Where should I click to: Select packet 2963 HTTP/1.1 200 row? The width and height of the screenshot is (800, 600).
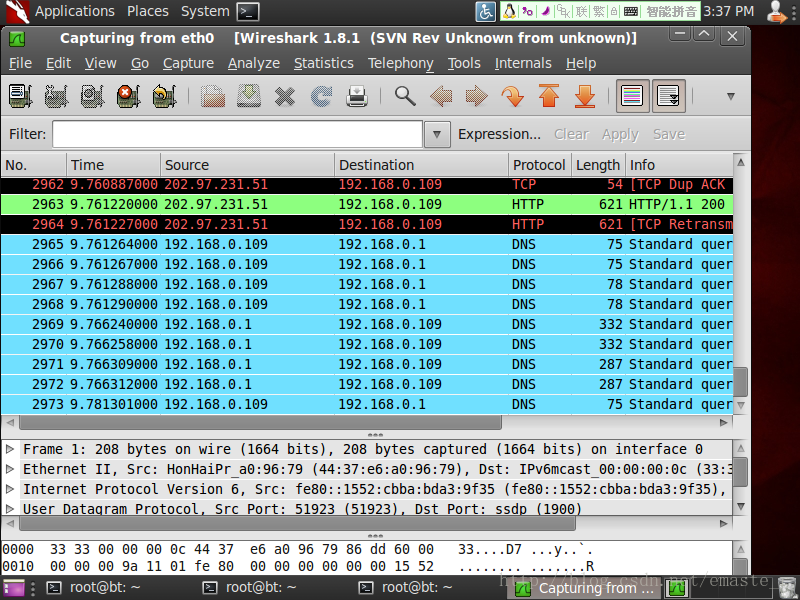367,205
